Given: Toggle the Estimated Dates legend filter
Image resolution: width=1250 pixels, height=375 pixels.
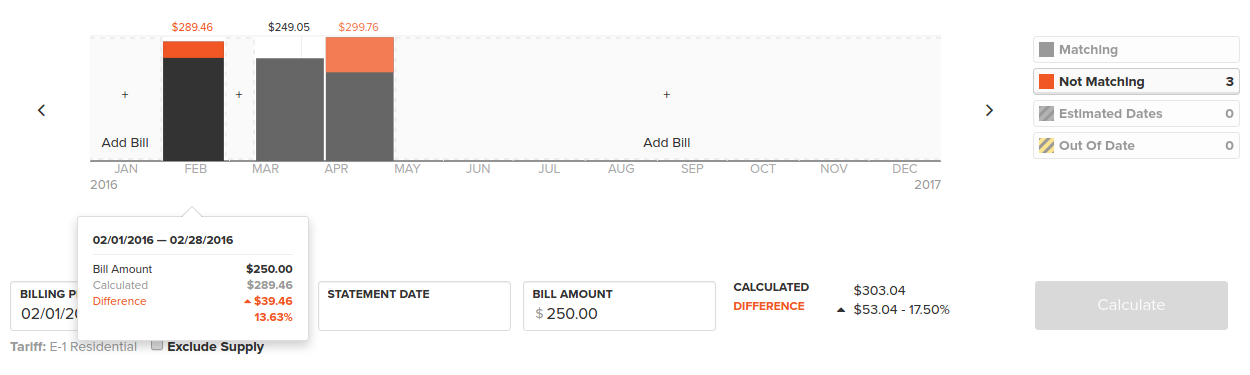Looking at the screenshot, I should (x=1136, y=113).
